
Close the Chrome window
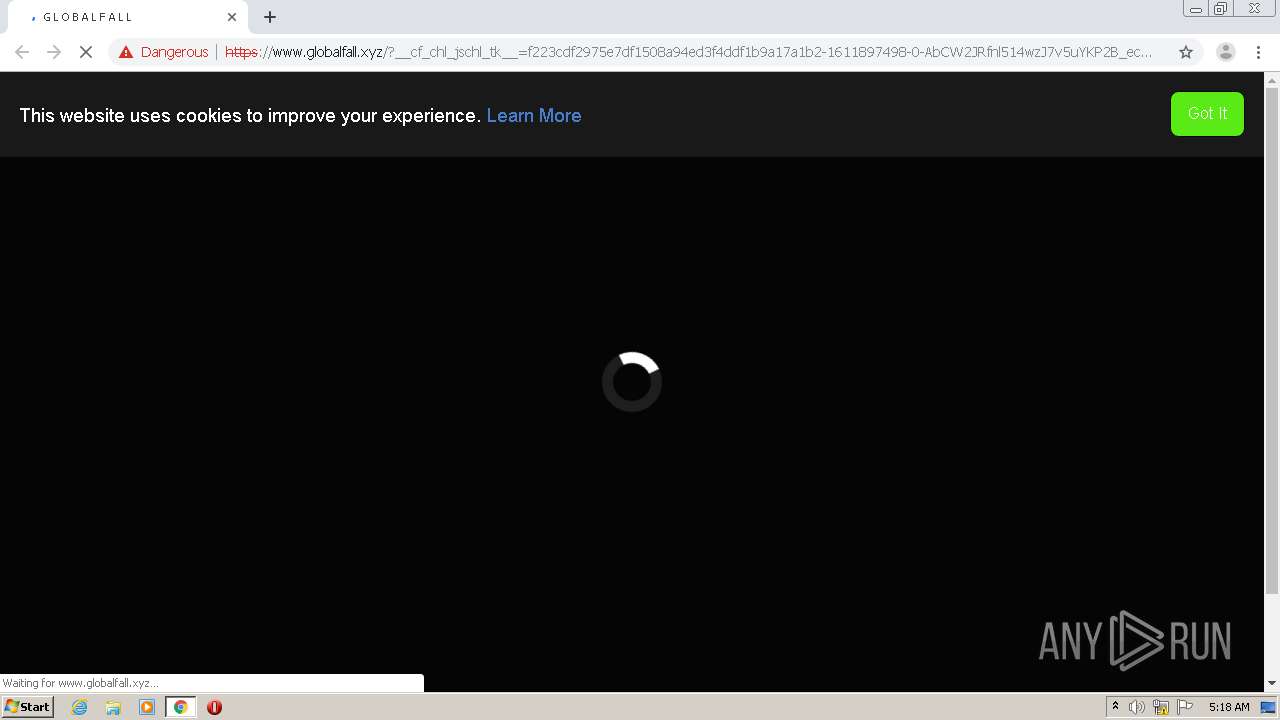coord(1254,9)
